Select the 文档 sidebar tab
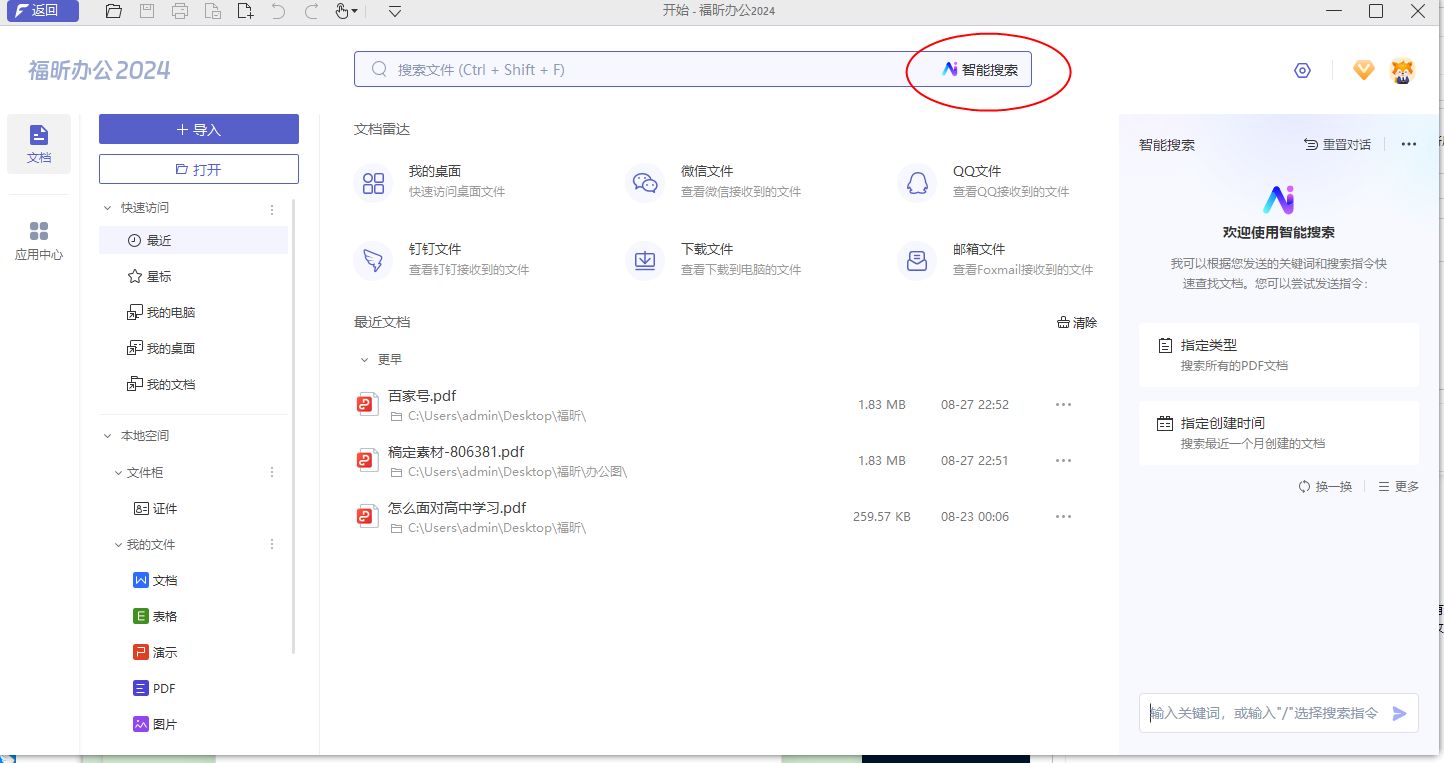 39,145
